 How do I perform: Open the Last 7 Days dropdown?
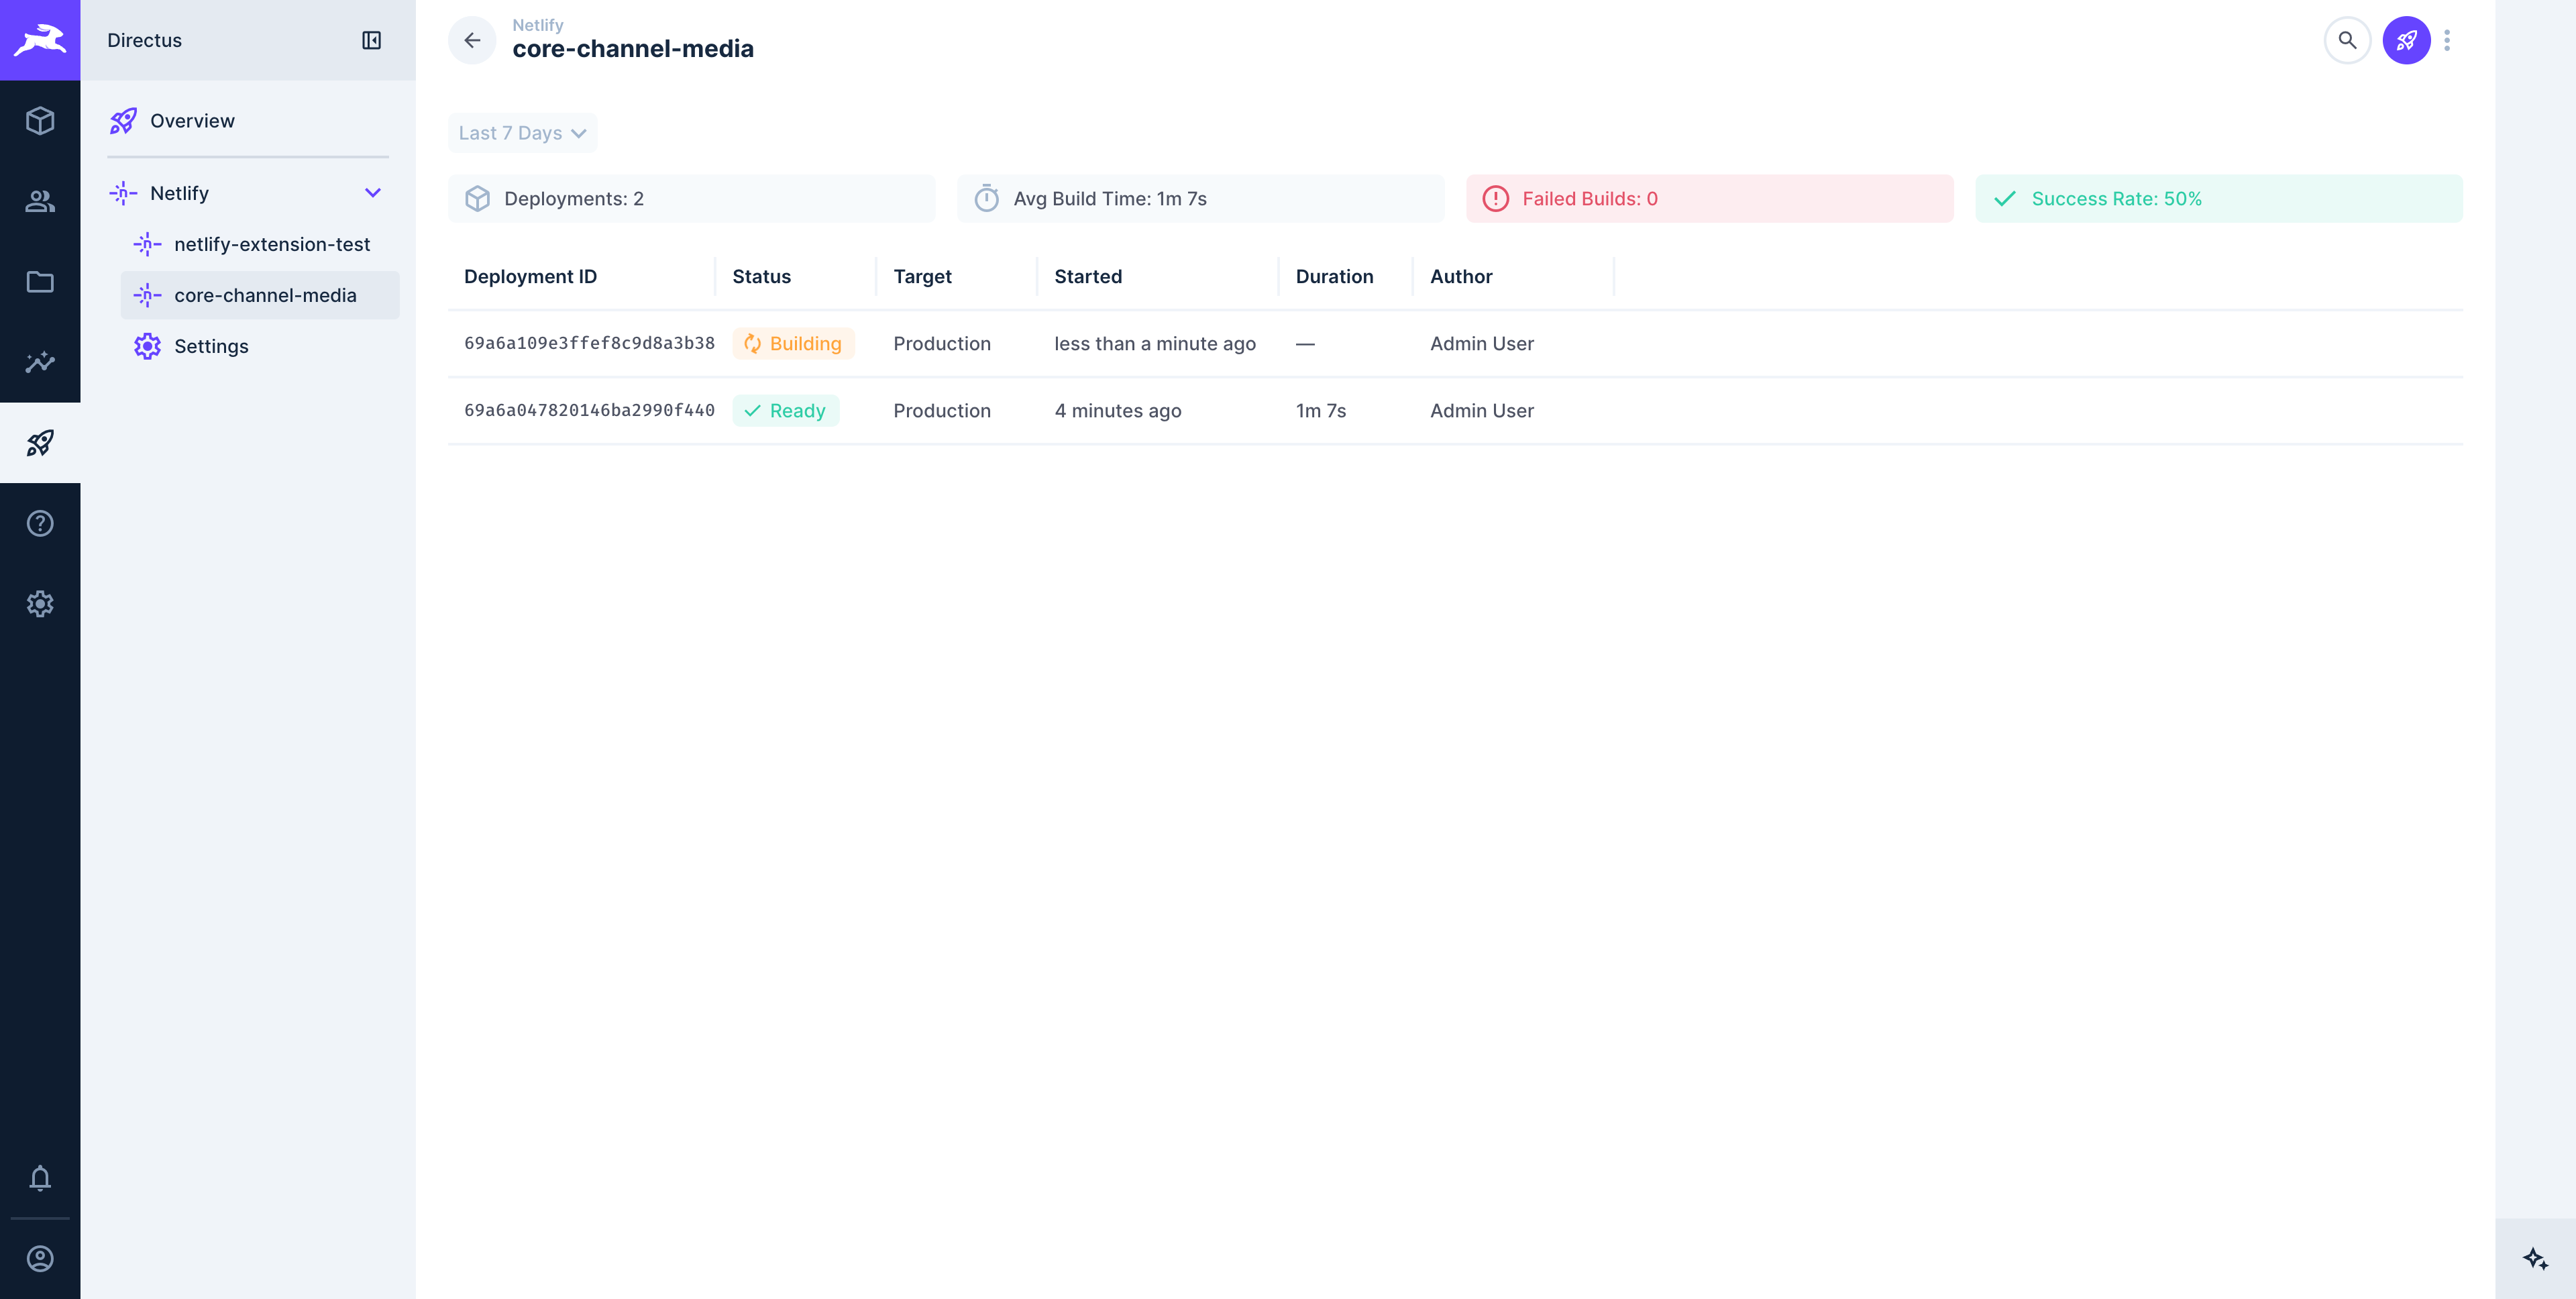[521, 132]
